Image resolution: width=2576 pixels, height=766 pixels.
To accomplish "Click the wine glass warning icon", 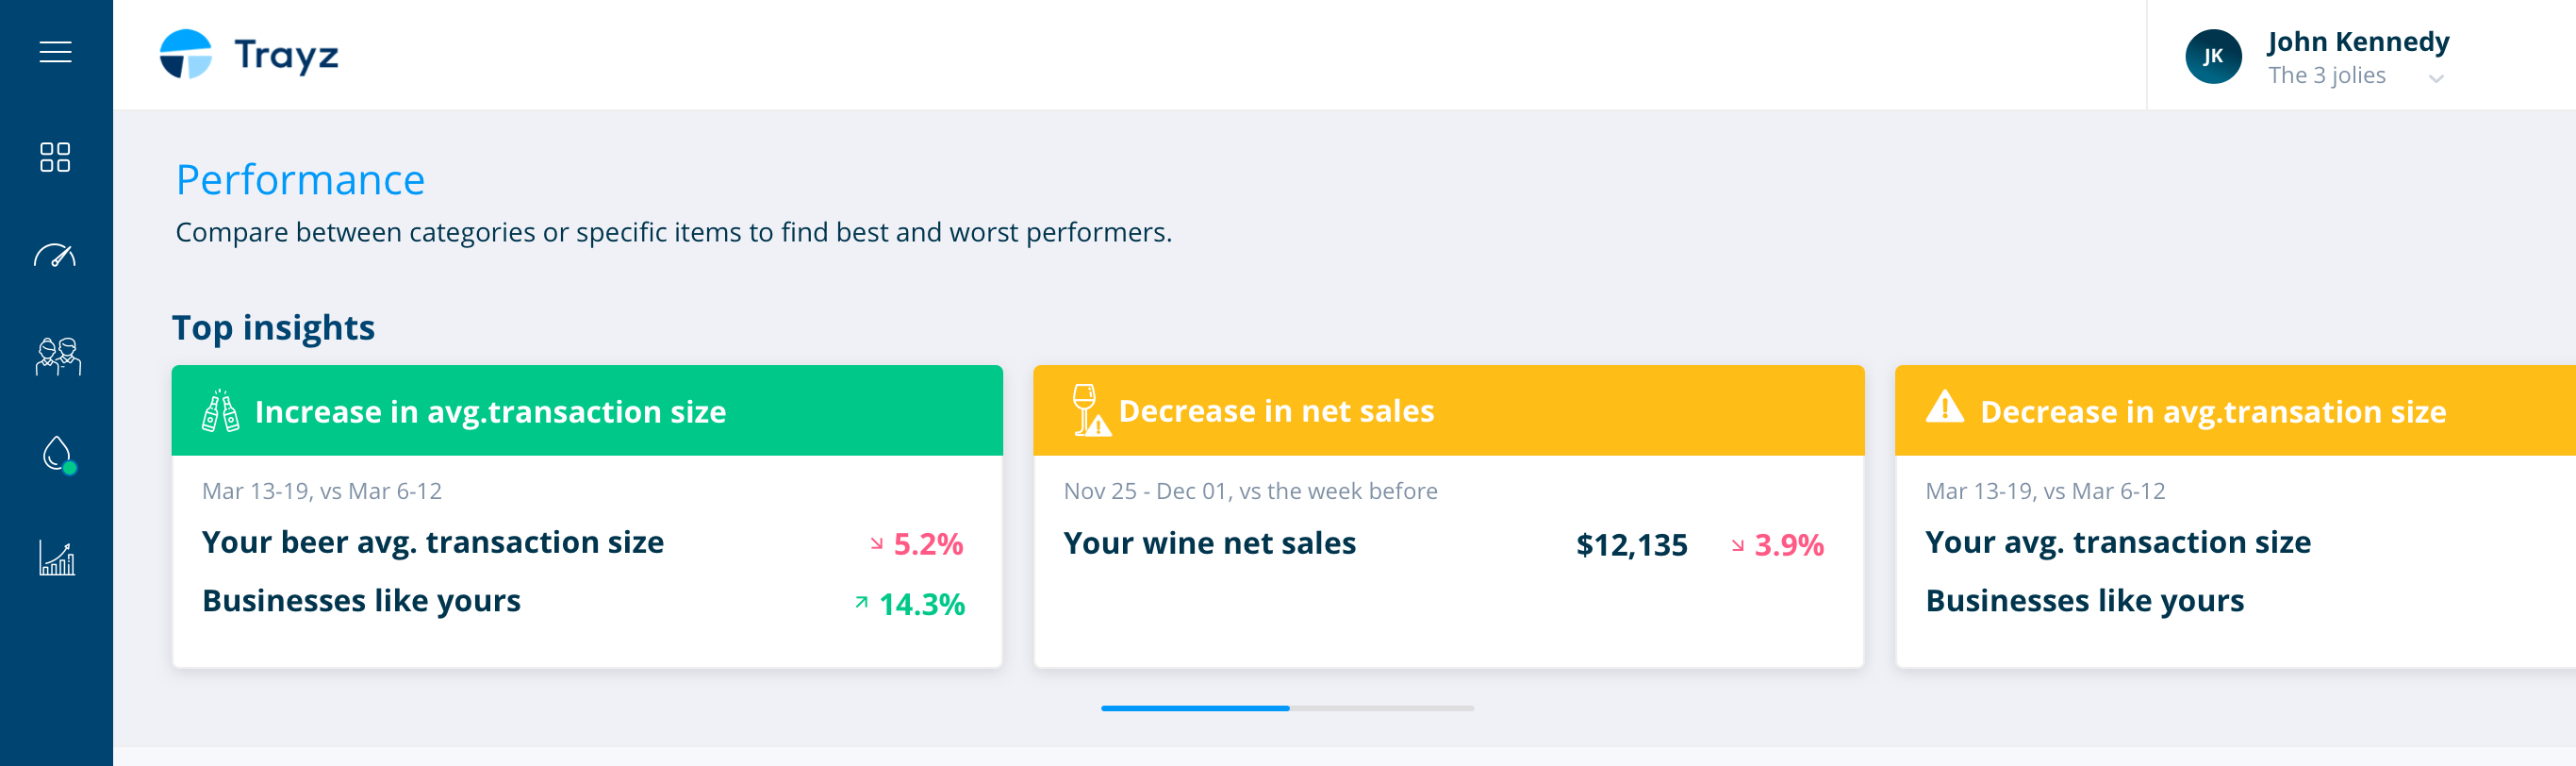I will [x=1090, y=410].
